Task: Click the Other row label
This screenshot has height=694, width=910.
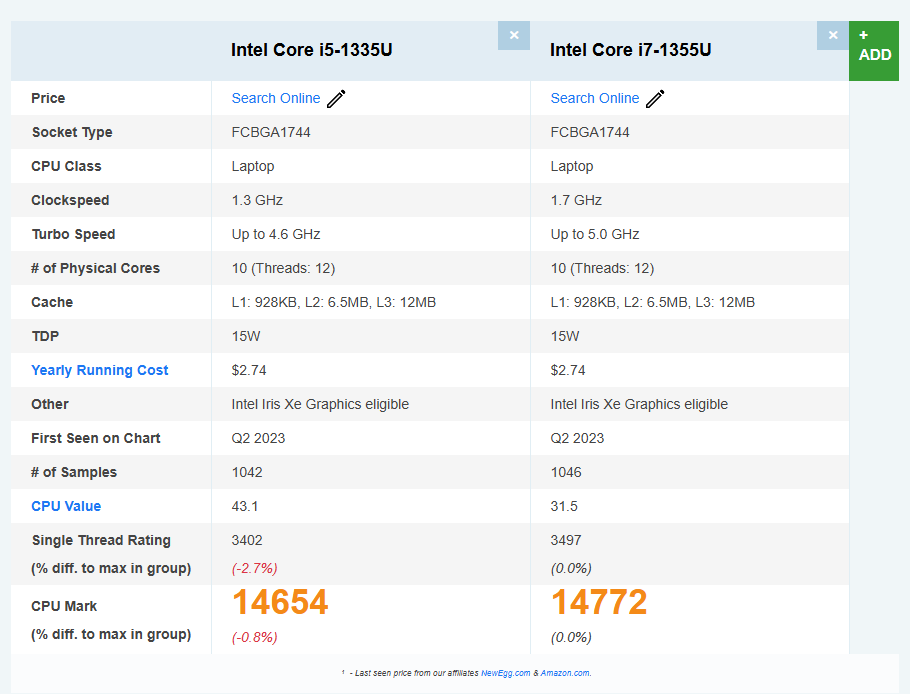Action: point(50,404)
